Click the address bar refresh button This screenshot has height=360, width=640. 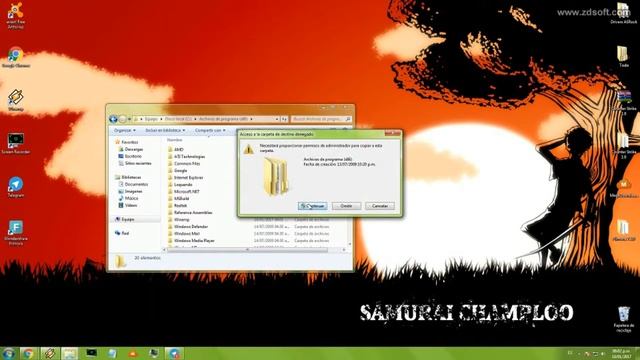[284, 119]
